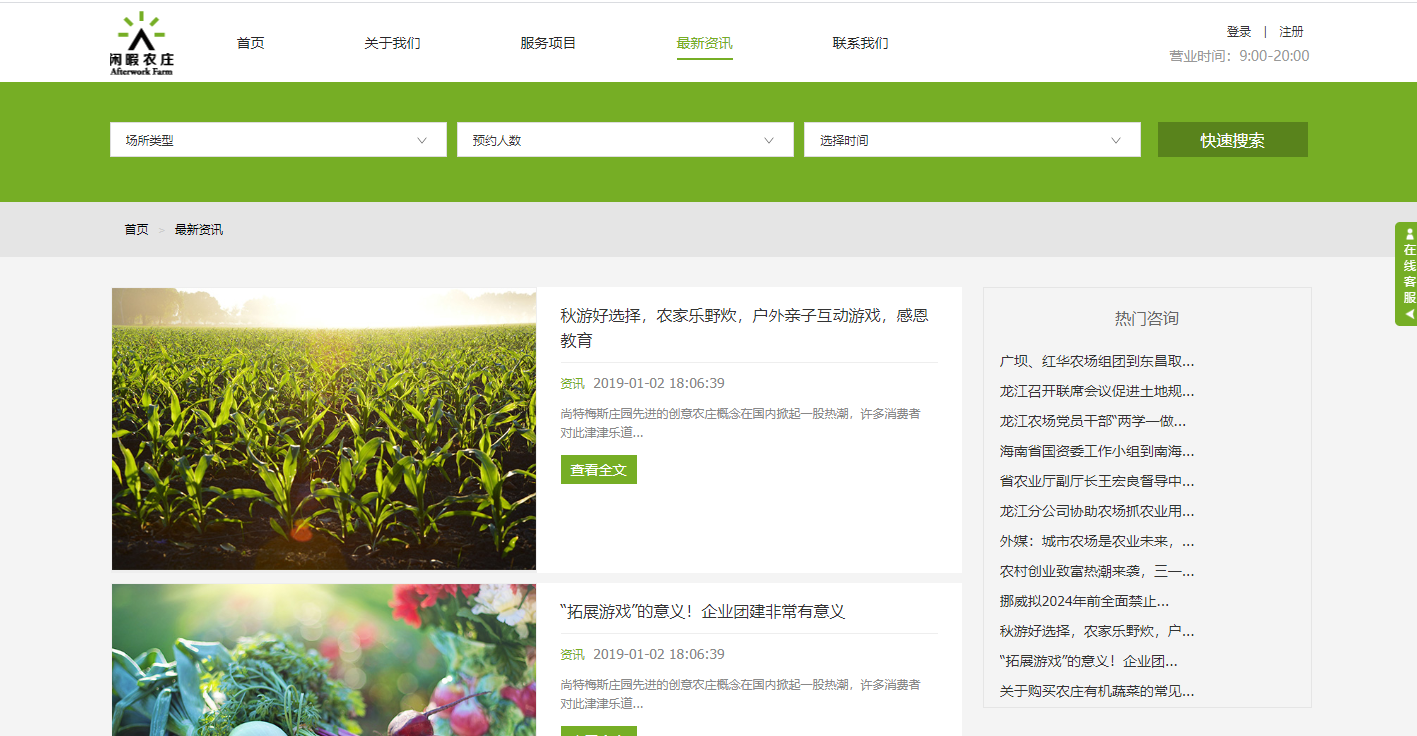Open the 在线客服 side widget
Viewport: 1417px width, 736px height.
[x=1406, y=274]
